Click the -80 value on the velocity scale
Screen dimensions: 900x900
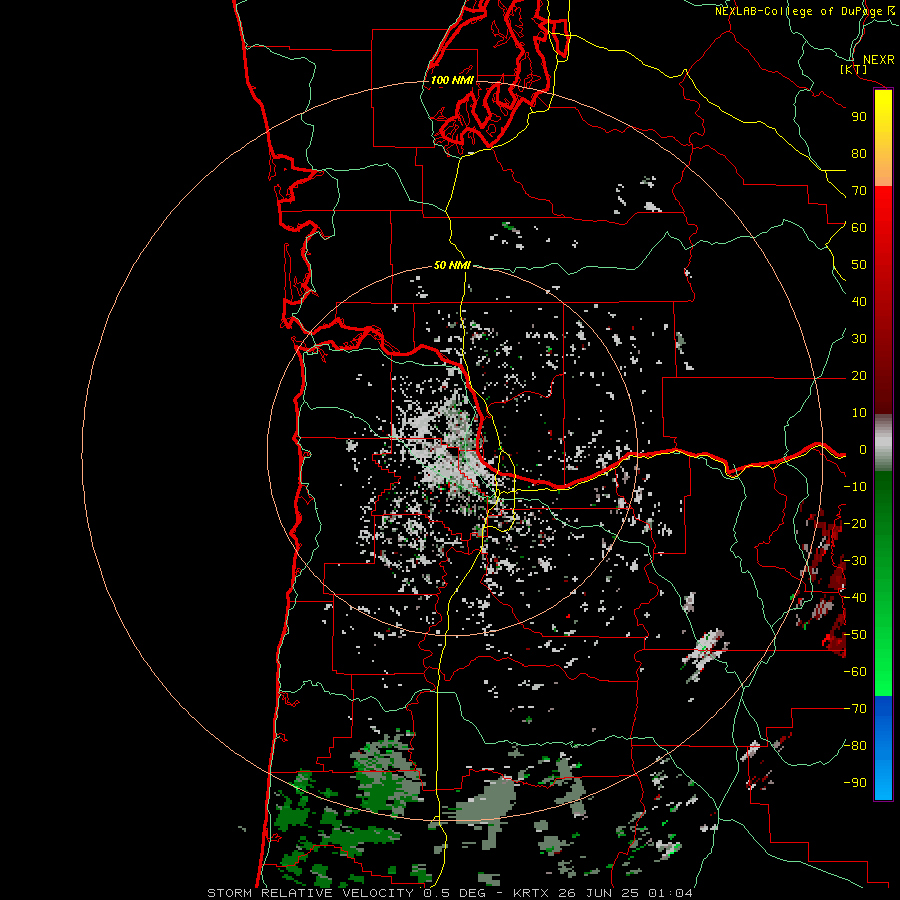click(855, 746)
